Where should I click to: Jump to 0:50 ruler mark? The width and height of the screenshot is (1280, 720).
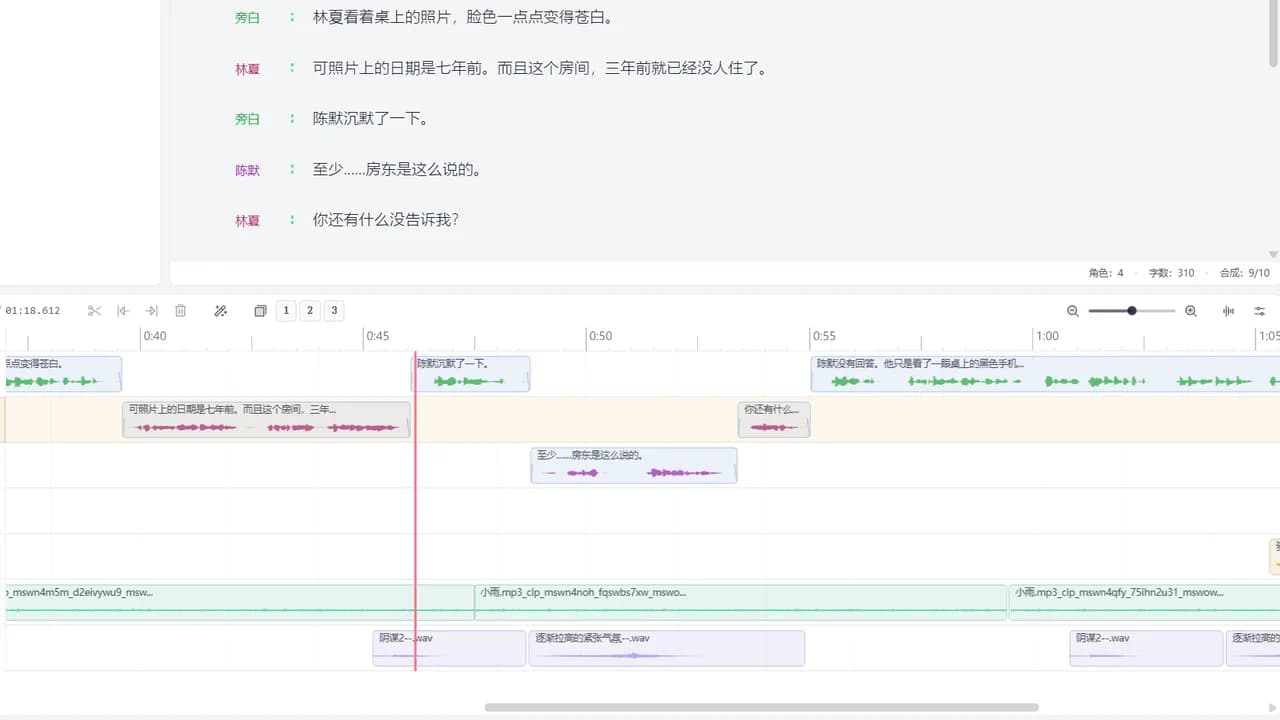600,336
